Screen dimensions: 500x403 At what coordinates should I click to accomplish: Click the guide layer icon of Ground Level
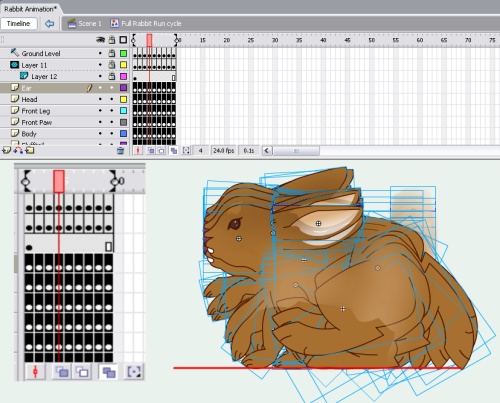tap(14, 52)
